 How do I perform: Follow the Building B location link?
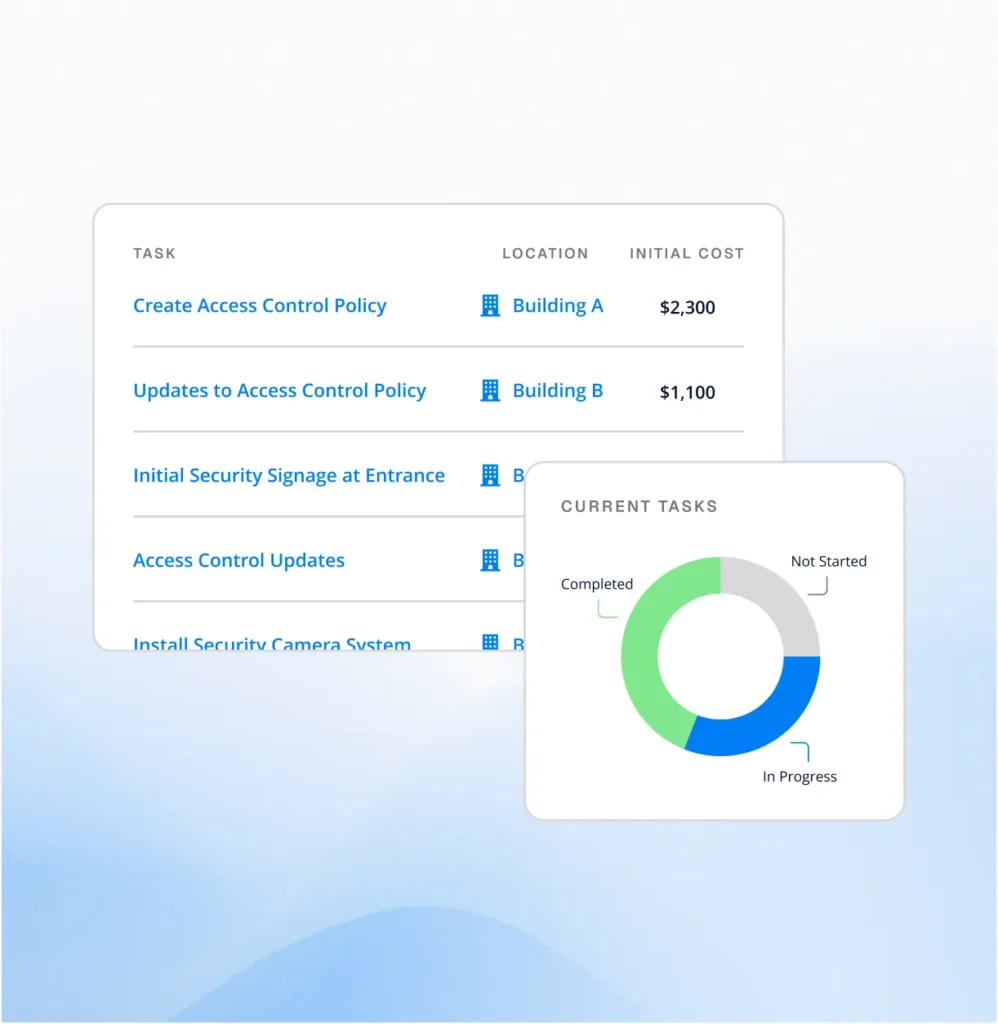[x=558, y=391]
